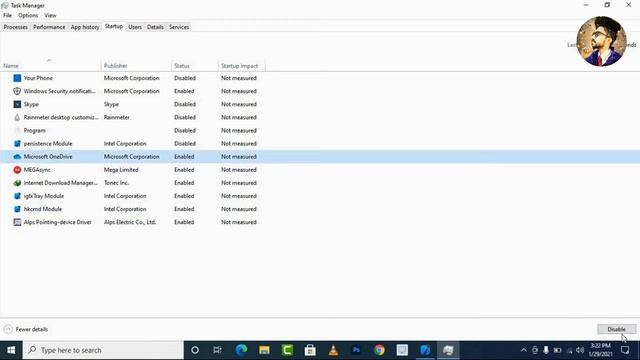Click Tonec Inc. publisher cell
This screenshot has width=640, height=360.
click(116, 183)
